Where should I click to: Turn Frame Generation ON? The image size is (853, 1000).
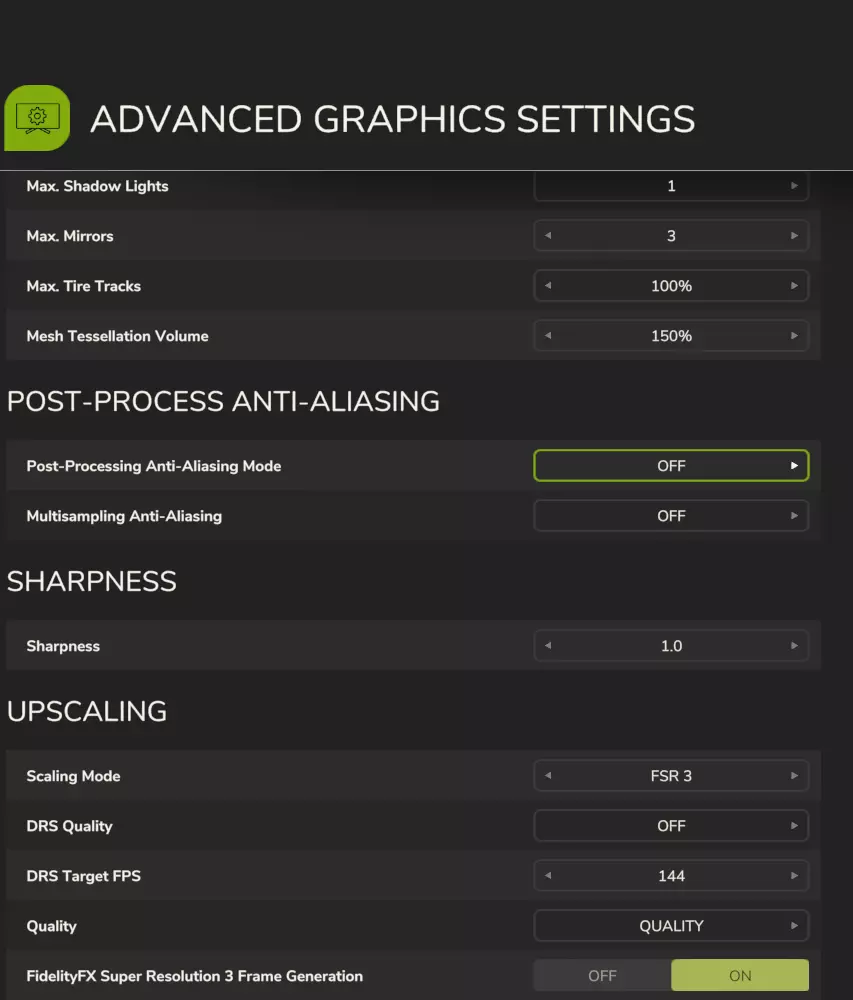tap(740, 976)
